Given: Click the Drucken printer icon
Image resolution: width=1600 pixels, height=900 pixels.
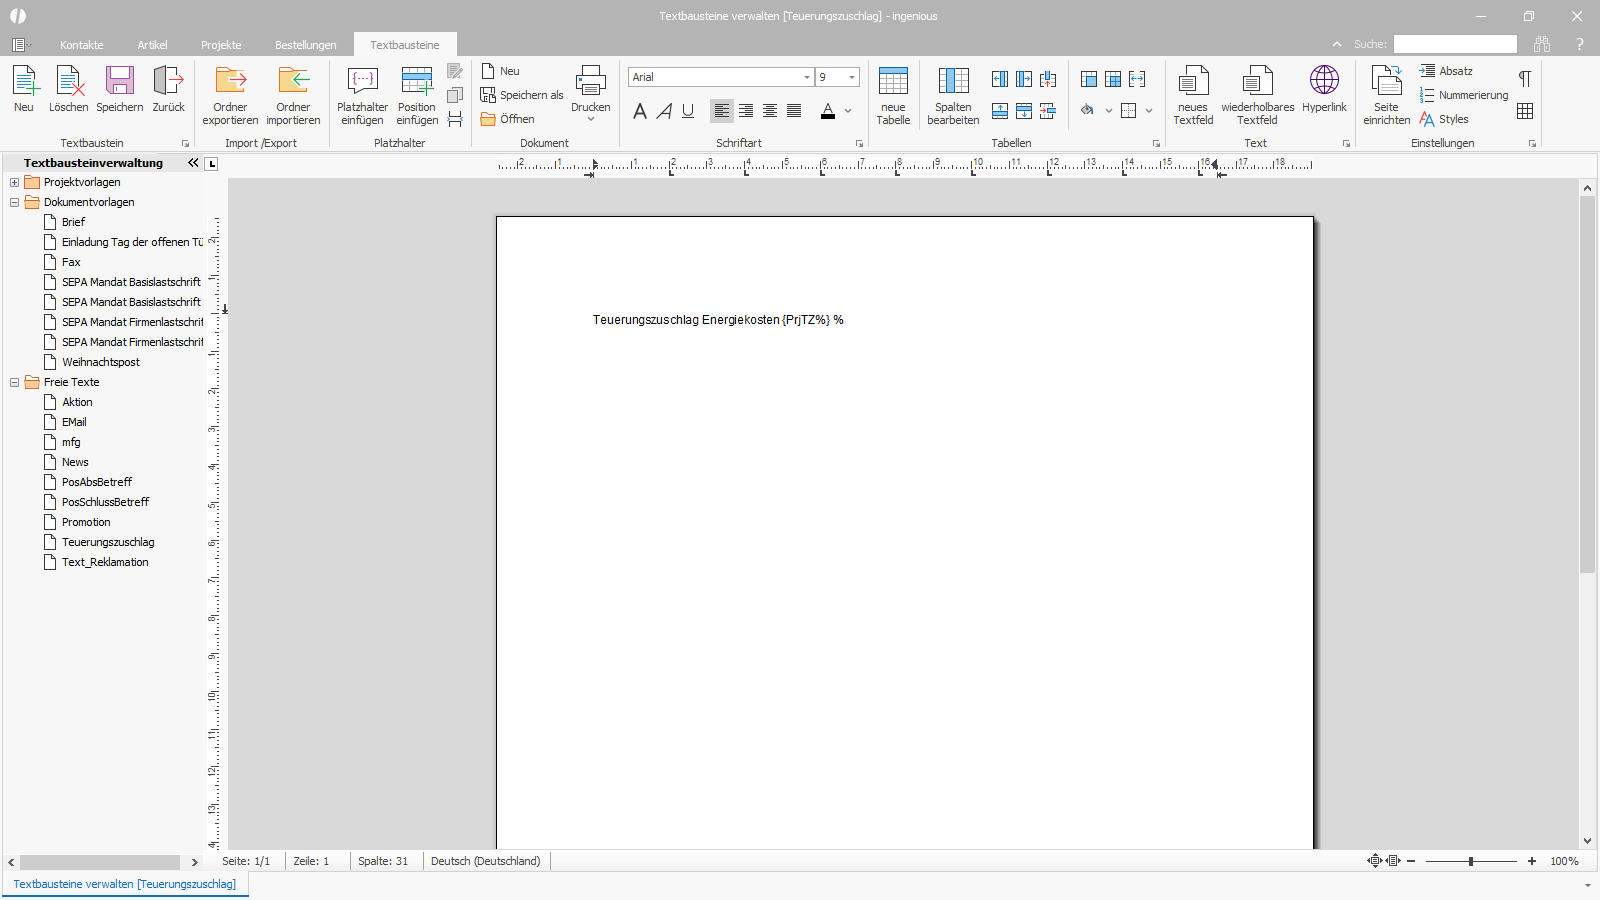Looking at the screenshot, I should (590, 81).
